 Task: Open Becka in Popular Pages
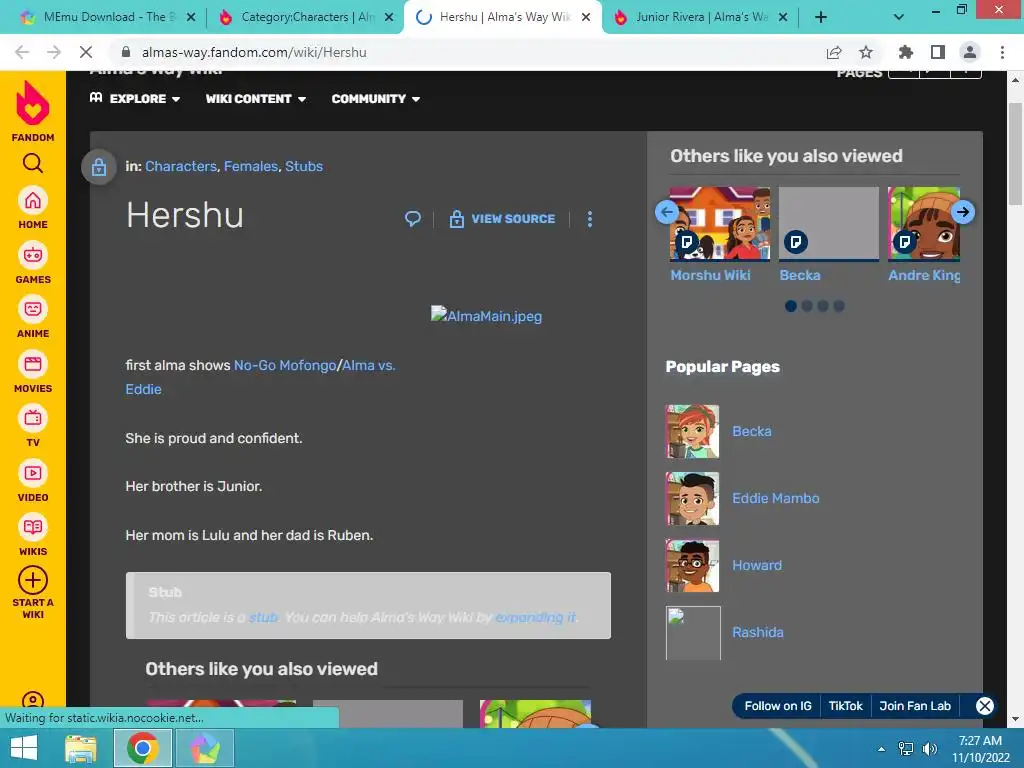coord(751,431)
